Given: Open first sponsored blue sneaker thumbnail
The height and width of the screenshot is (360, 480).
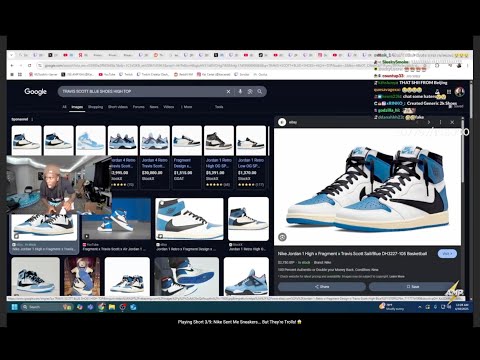Looking at the screenshot, I should [x=26, y=140].
